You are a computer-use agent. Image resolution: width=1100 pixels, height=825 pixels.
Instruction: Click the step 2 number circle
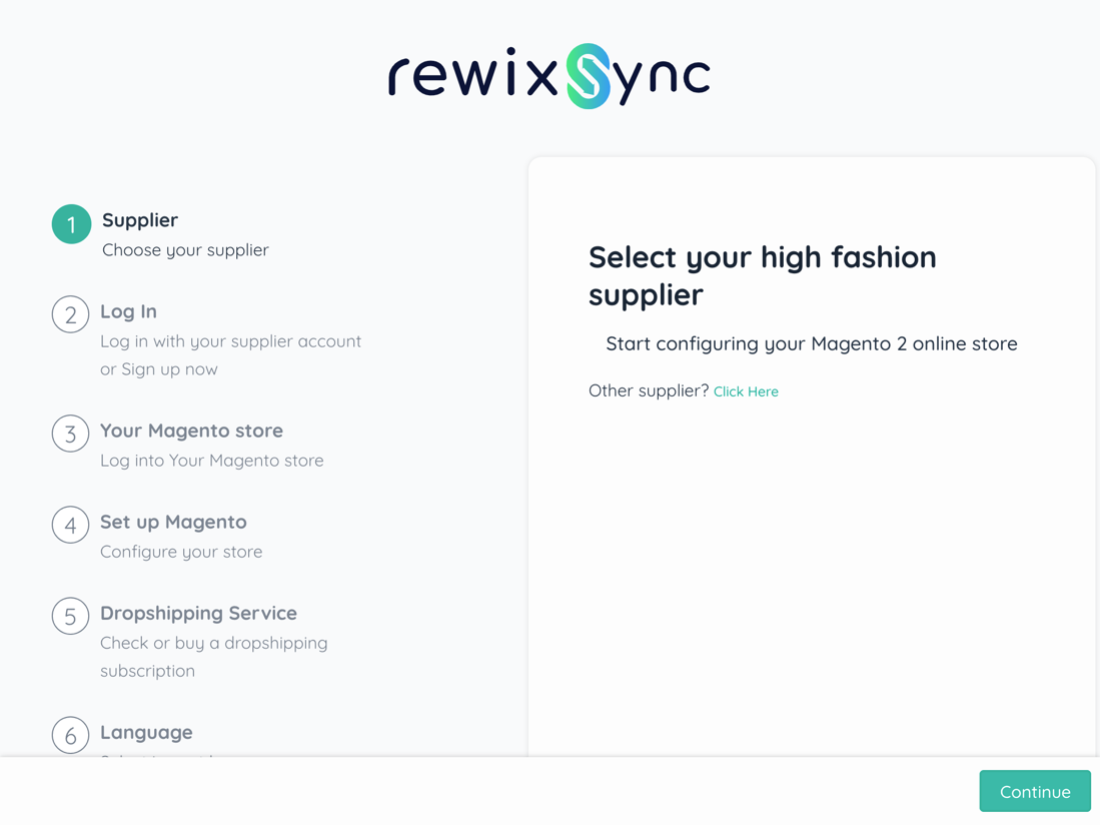tap(70, 315)
